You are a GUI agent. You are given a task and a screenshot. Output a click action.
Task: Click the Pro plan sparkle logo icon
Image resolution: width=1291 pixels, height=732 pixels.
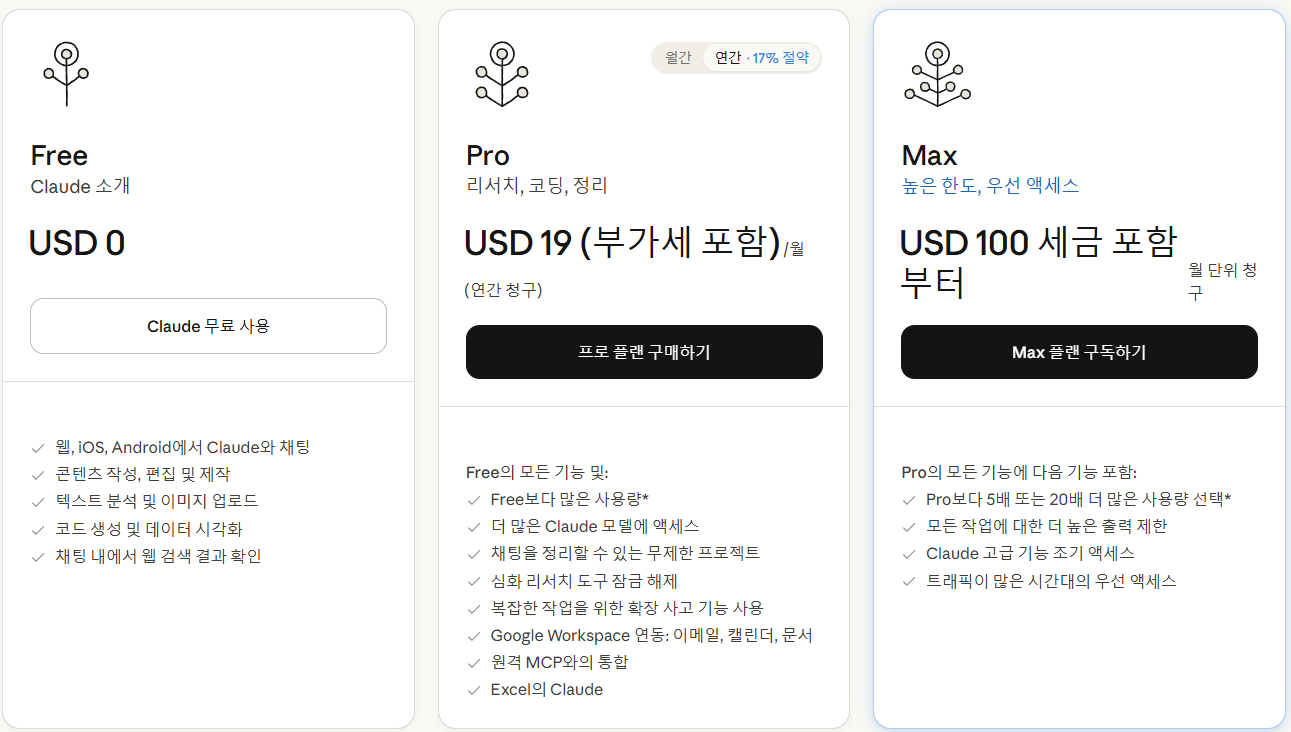(502, 73)
